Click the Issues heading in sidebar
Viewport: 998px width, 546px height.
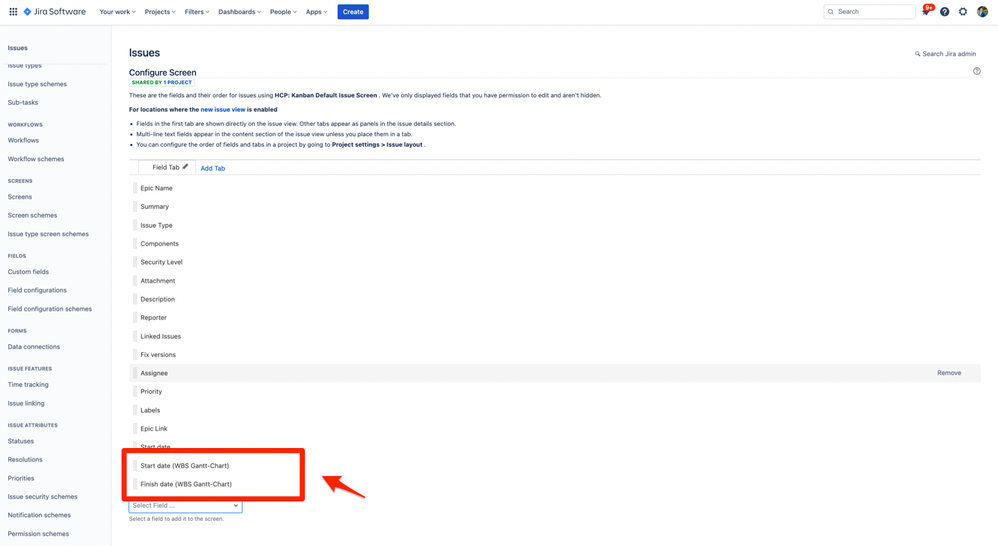point(18,48)
